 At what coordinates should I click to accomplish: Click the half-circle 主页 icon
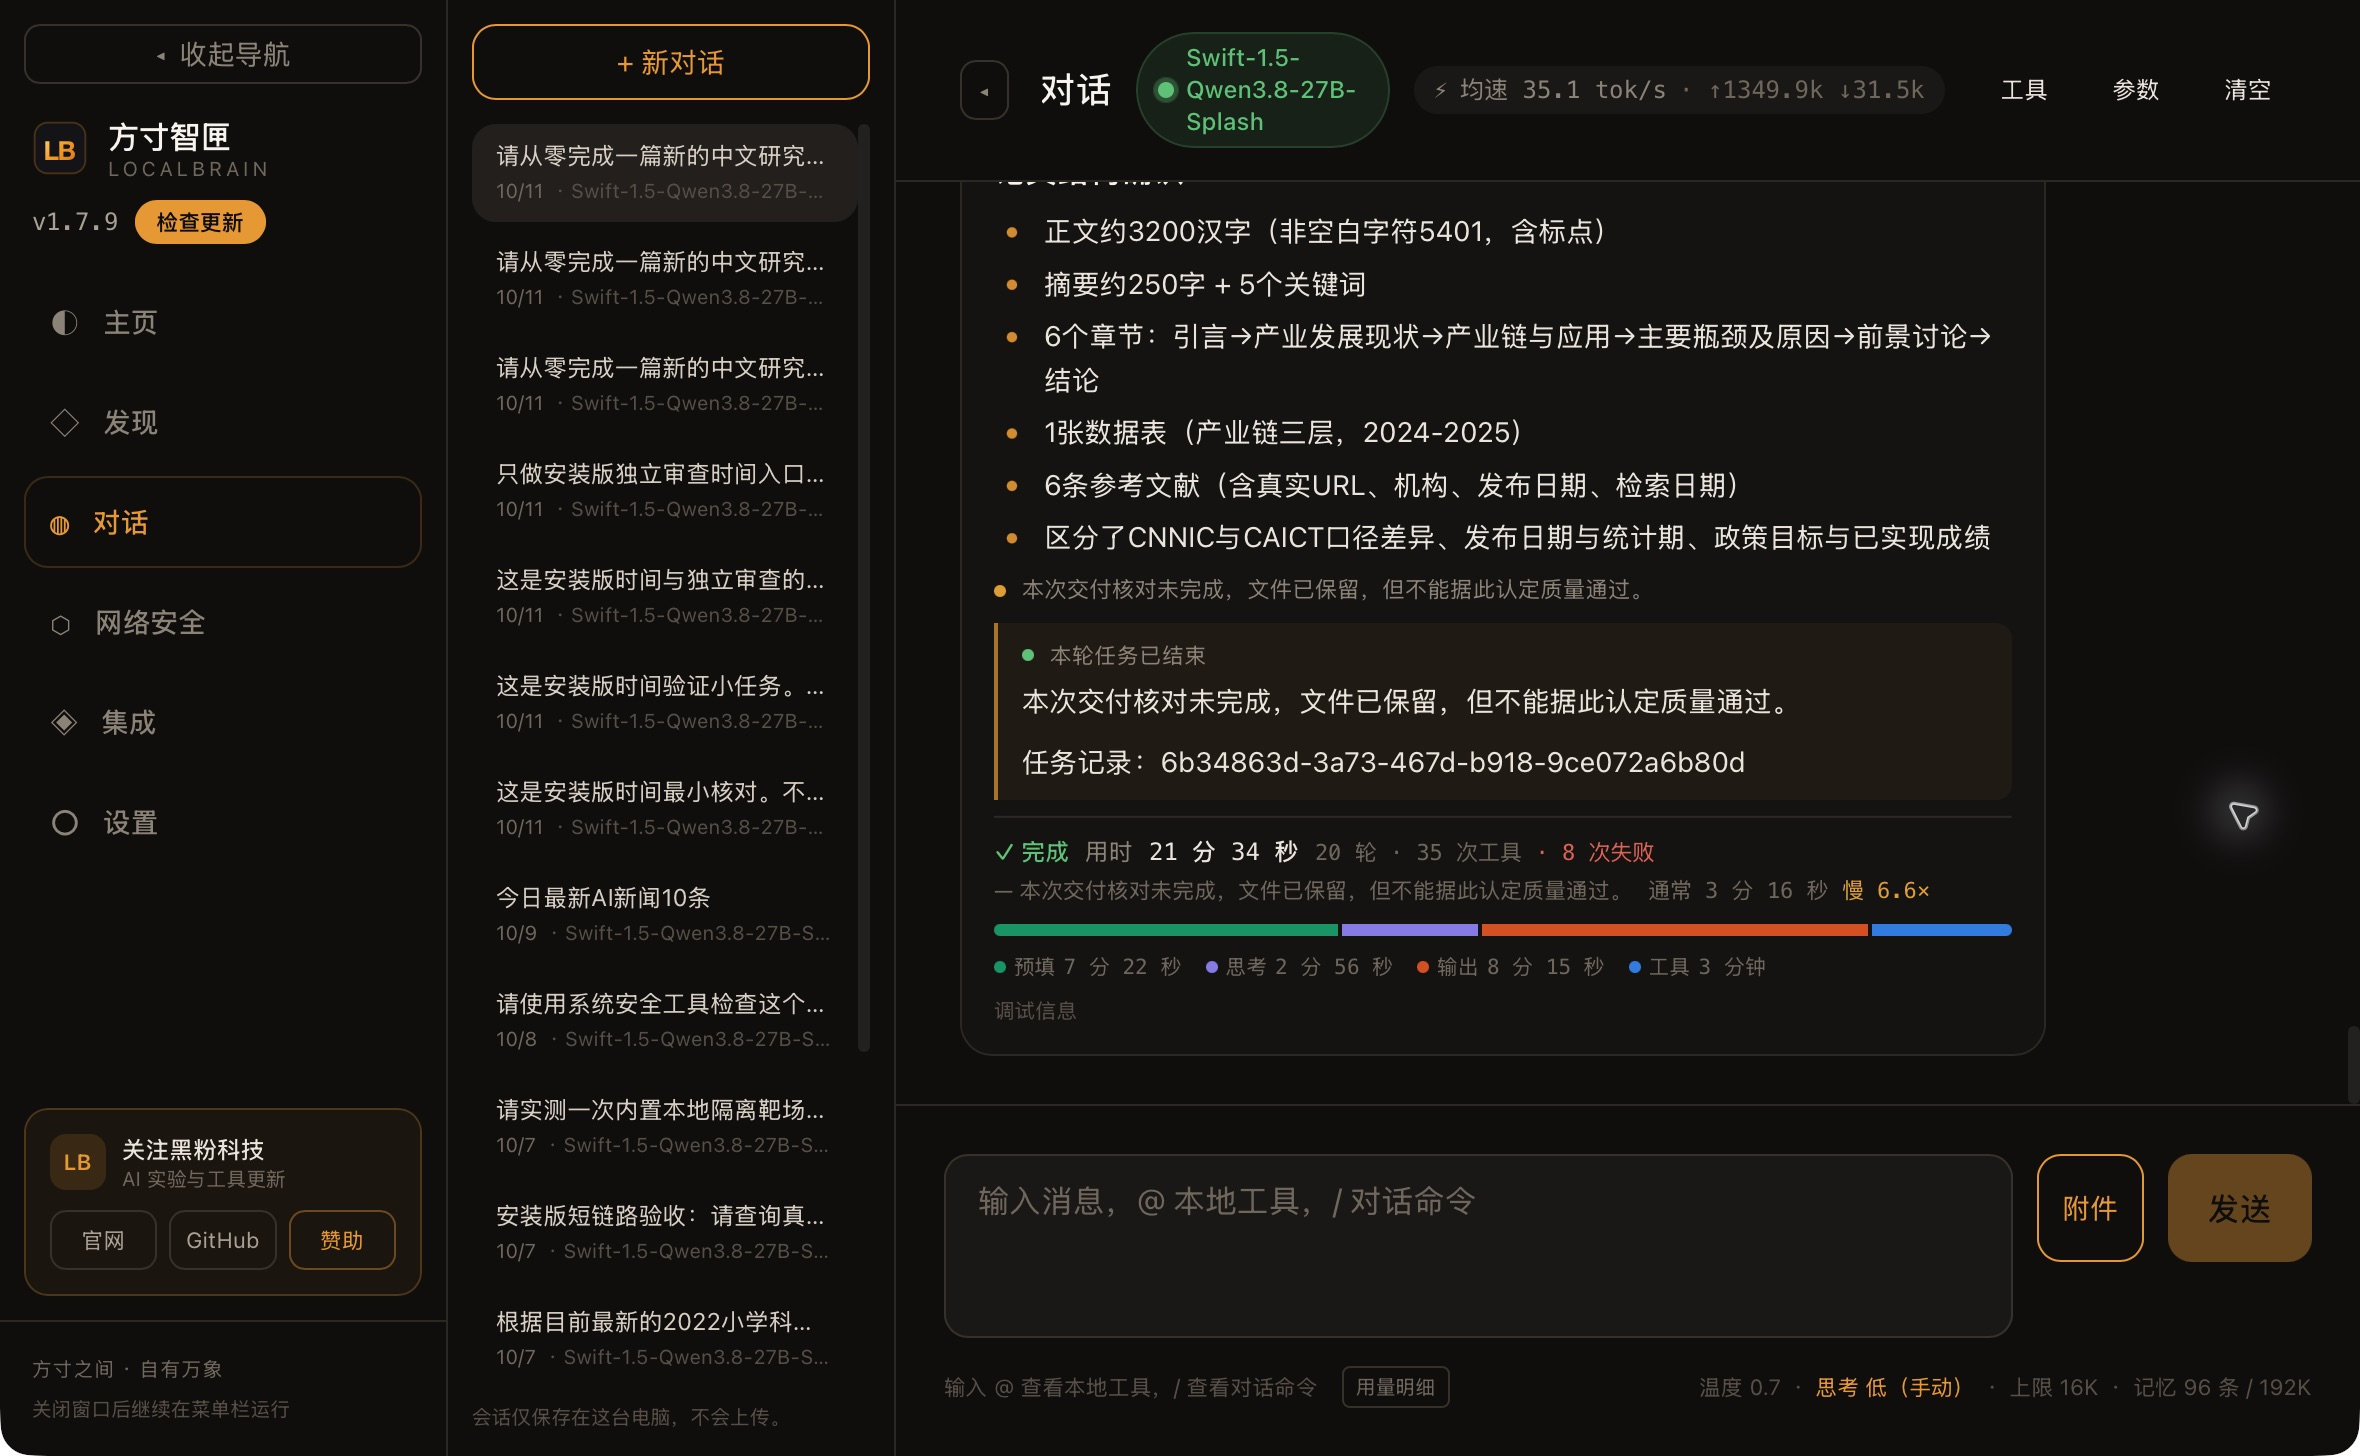tap(64, 322)
